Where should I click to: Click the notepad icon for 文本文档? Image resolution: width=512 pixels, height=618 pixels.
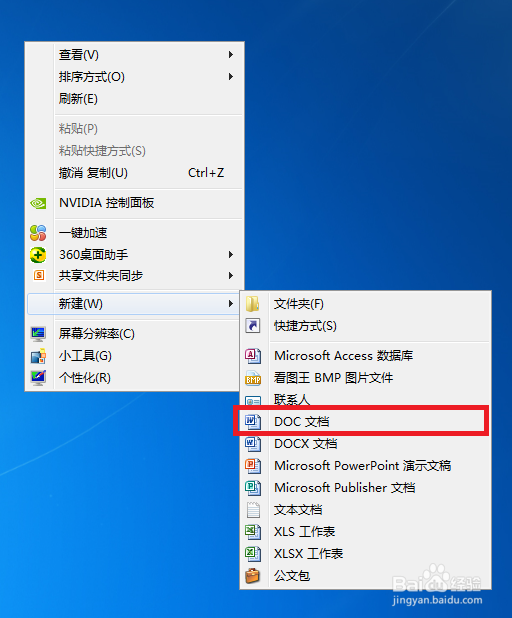pyautogui.click(x=253, y=510)
